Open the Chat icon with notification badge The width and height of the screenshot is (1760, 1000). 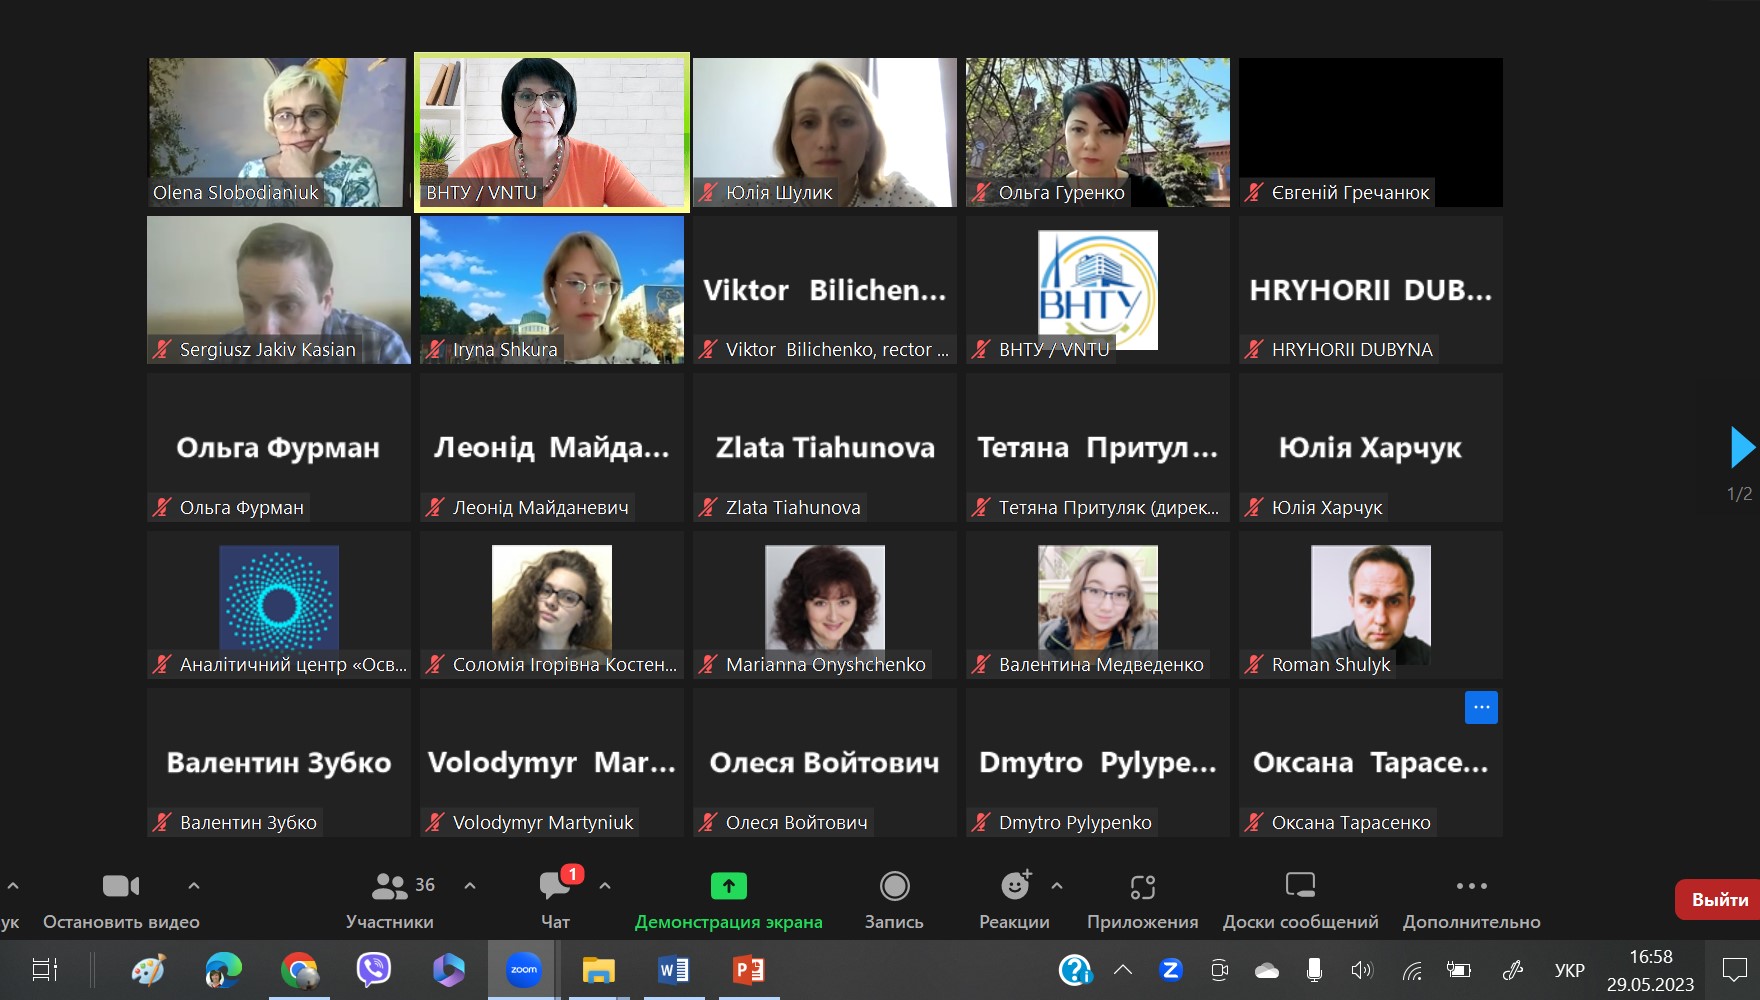556,884
